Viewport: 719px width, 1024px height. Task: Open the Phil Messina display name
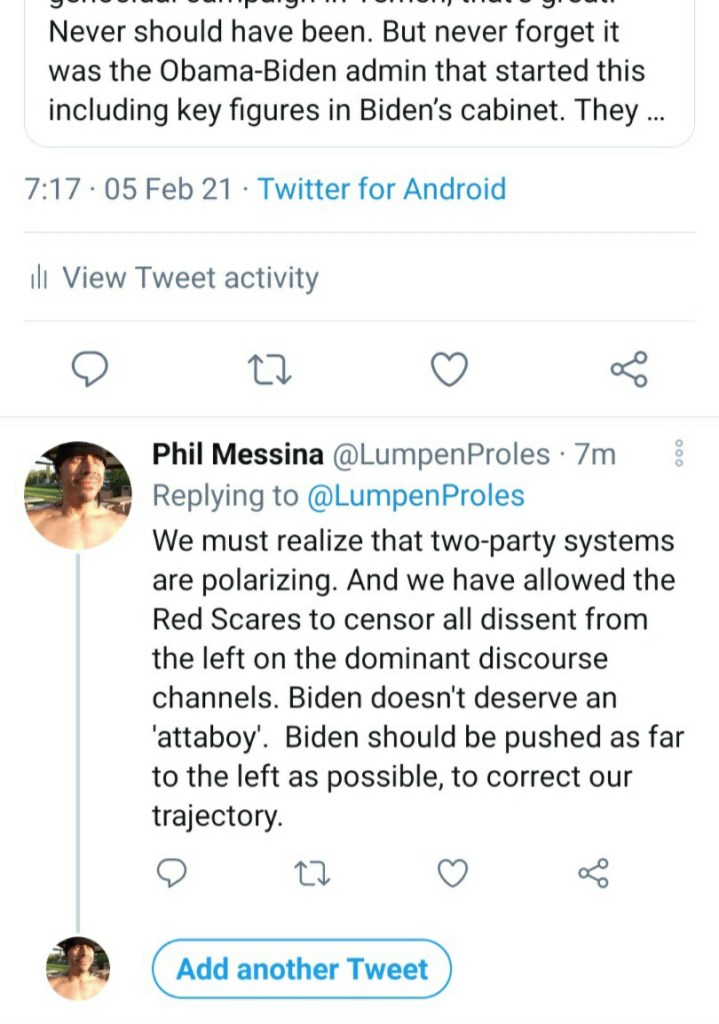(x=237, y=455)
